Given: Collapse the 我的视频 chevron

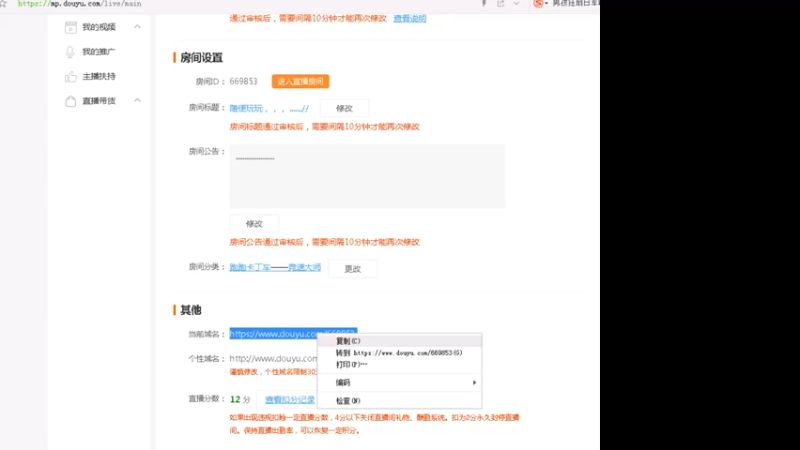Looking at the screenshot, I should pyautogui.click(x=137, y=27).
